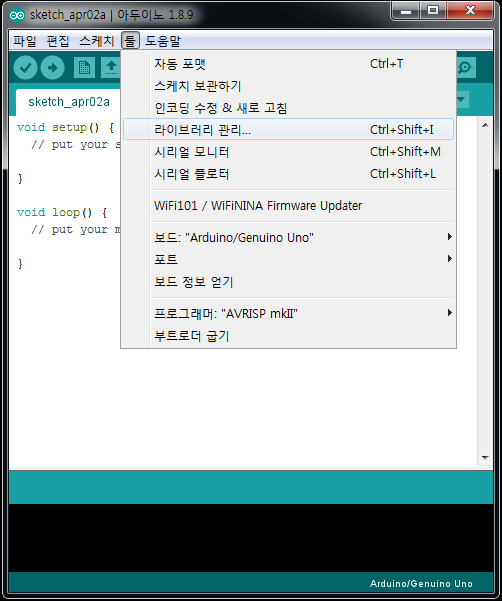Open 라이브러리 관리... entry
Viewport: 502px width, 601px height.
288,130
